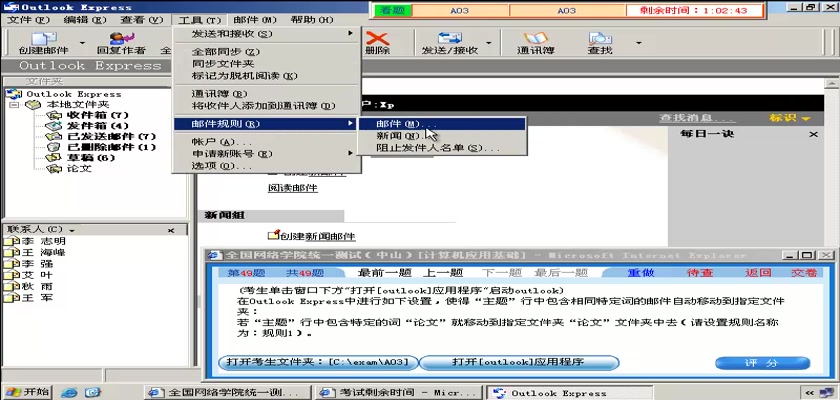Viewport: 840px width, 400px height.
Task: Choose 将收件人添加到通讯簿(D) entry
Action: pyautogui.click(x=266, y=106)
